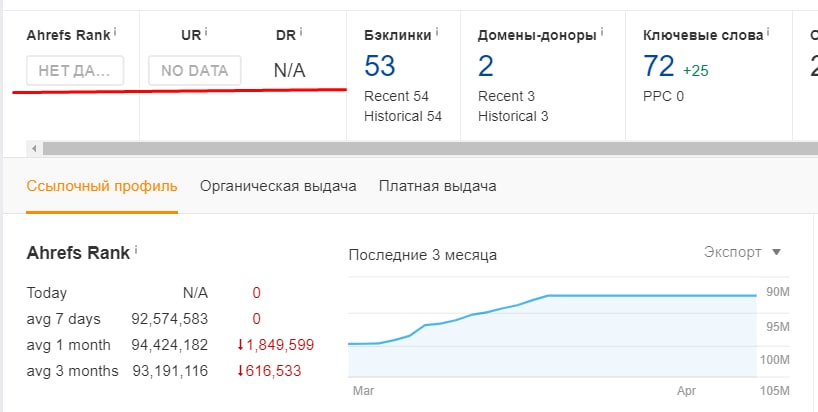Click the +25 keywords change

tap(696, 71)
